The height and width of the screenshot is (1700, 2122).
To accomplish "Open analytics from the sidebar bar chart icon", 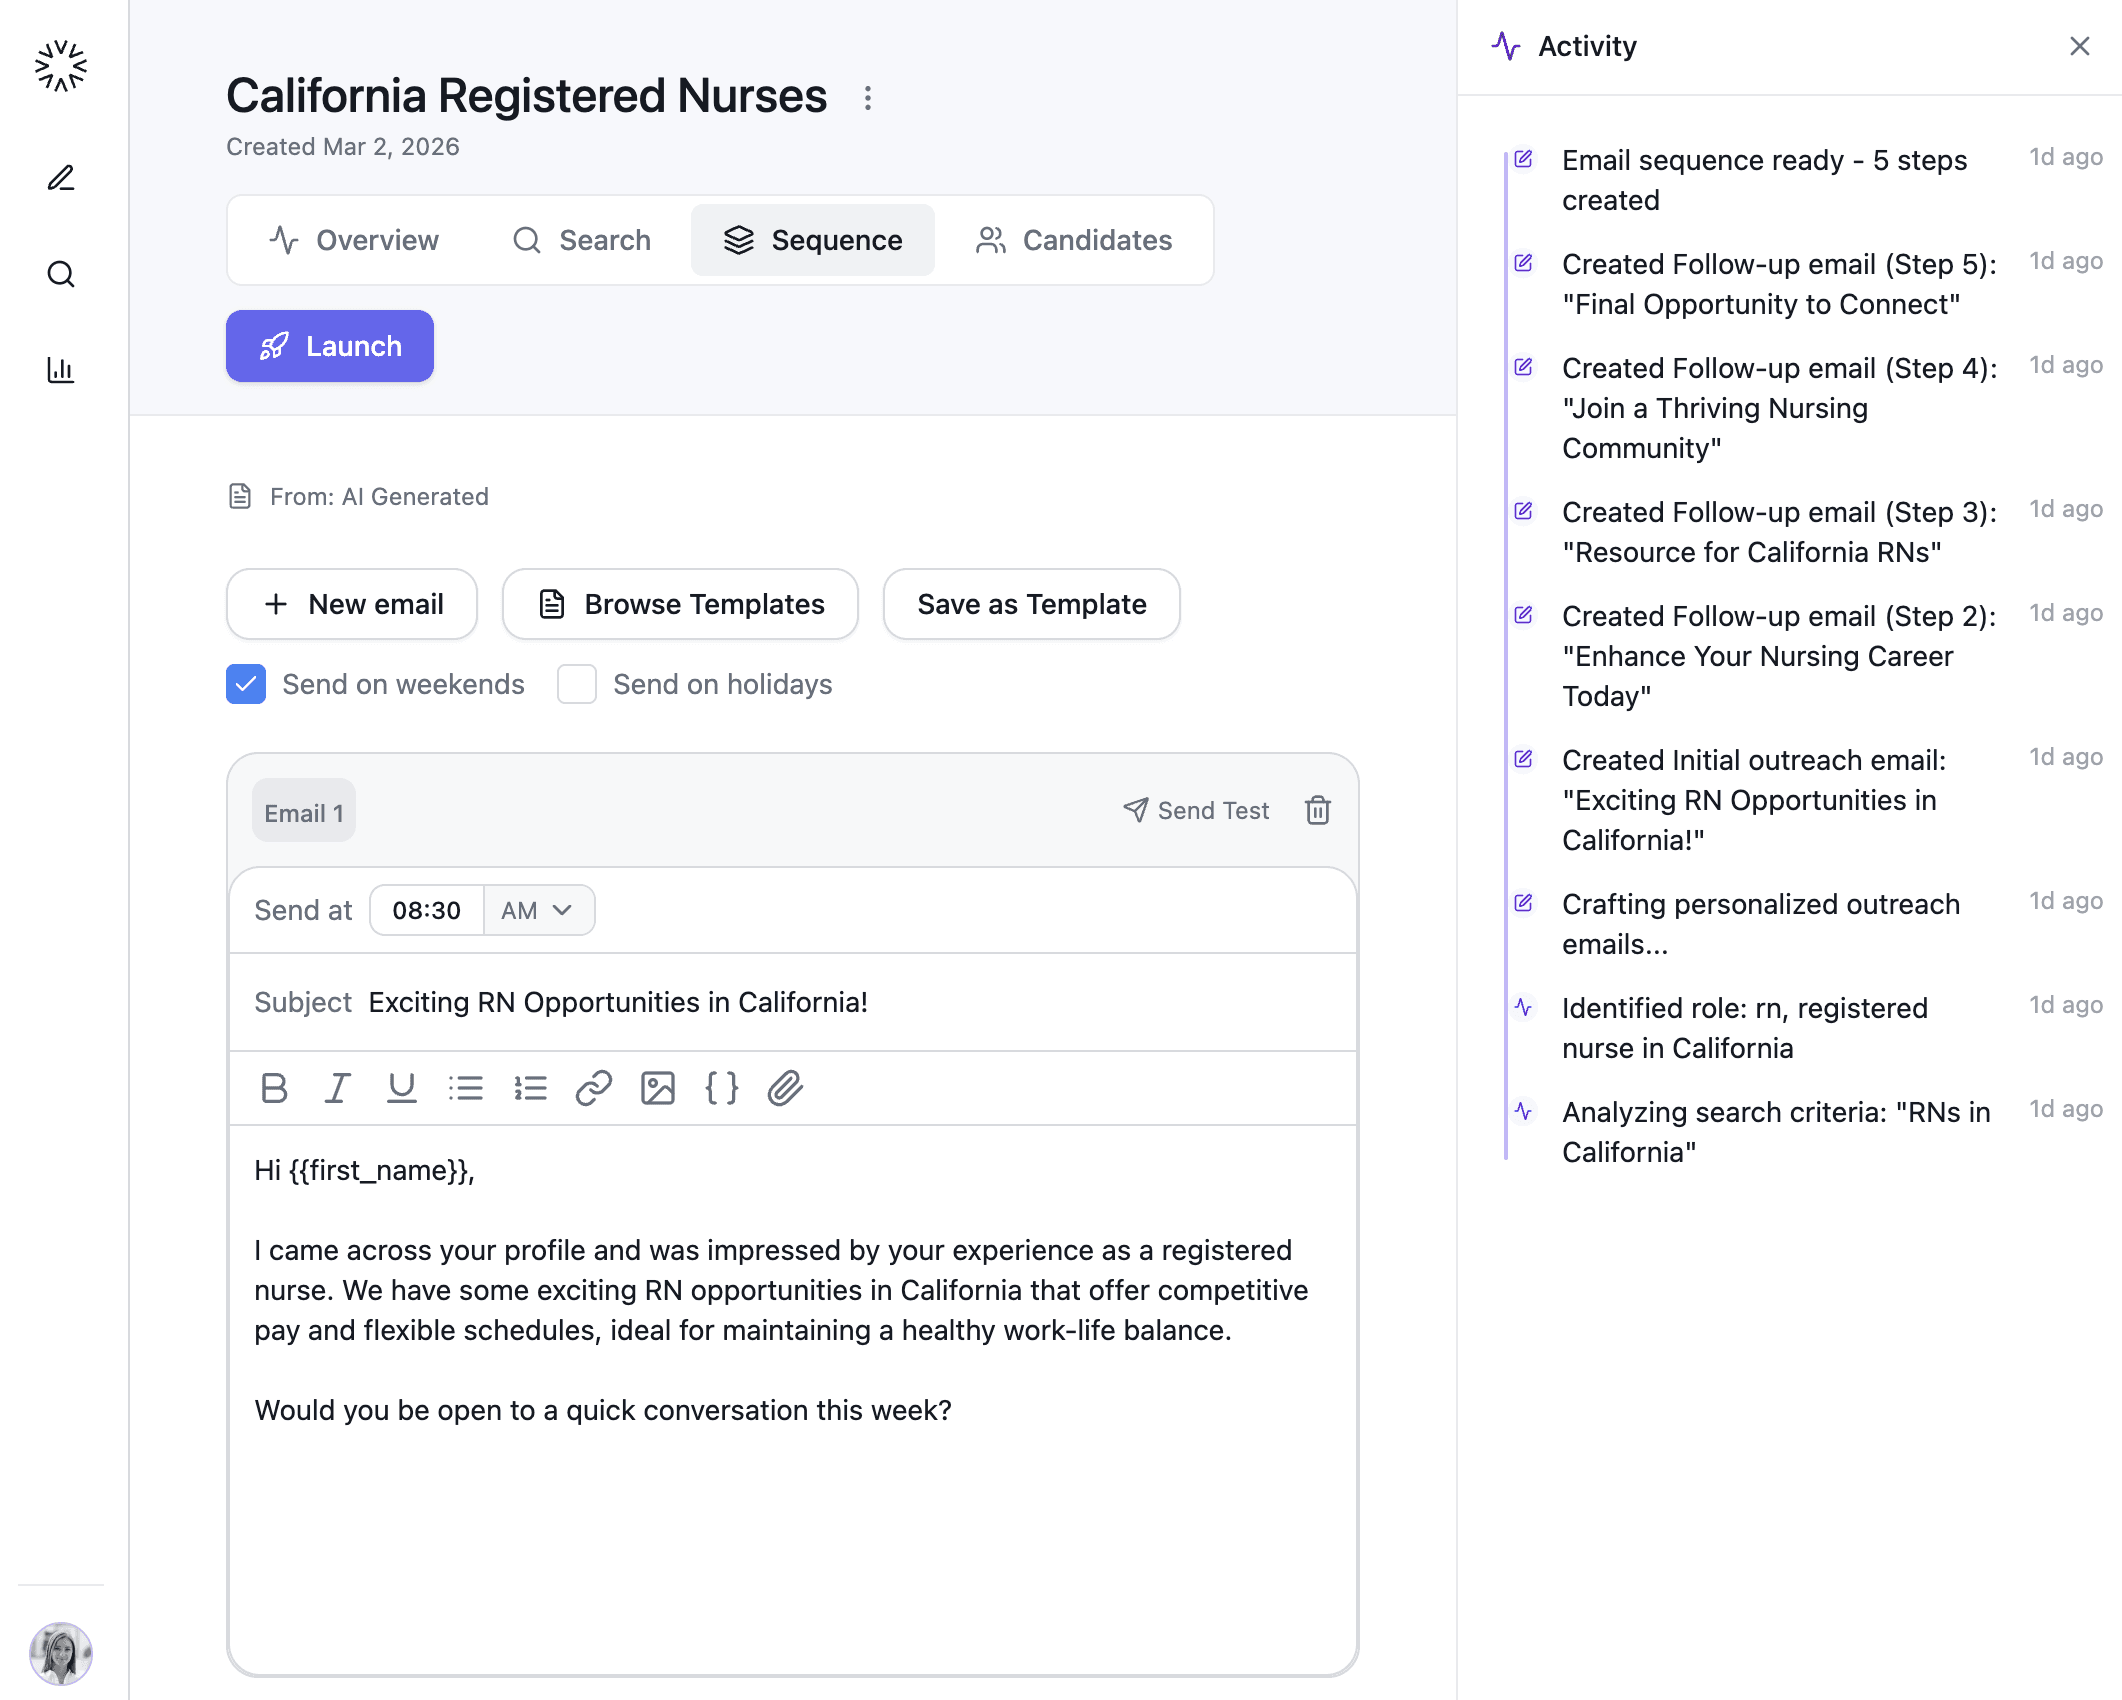I will click(x=61, y=370).
